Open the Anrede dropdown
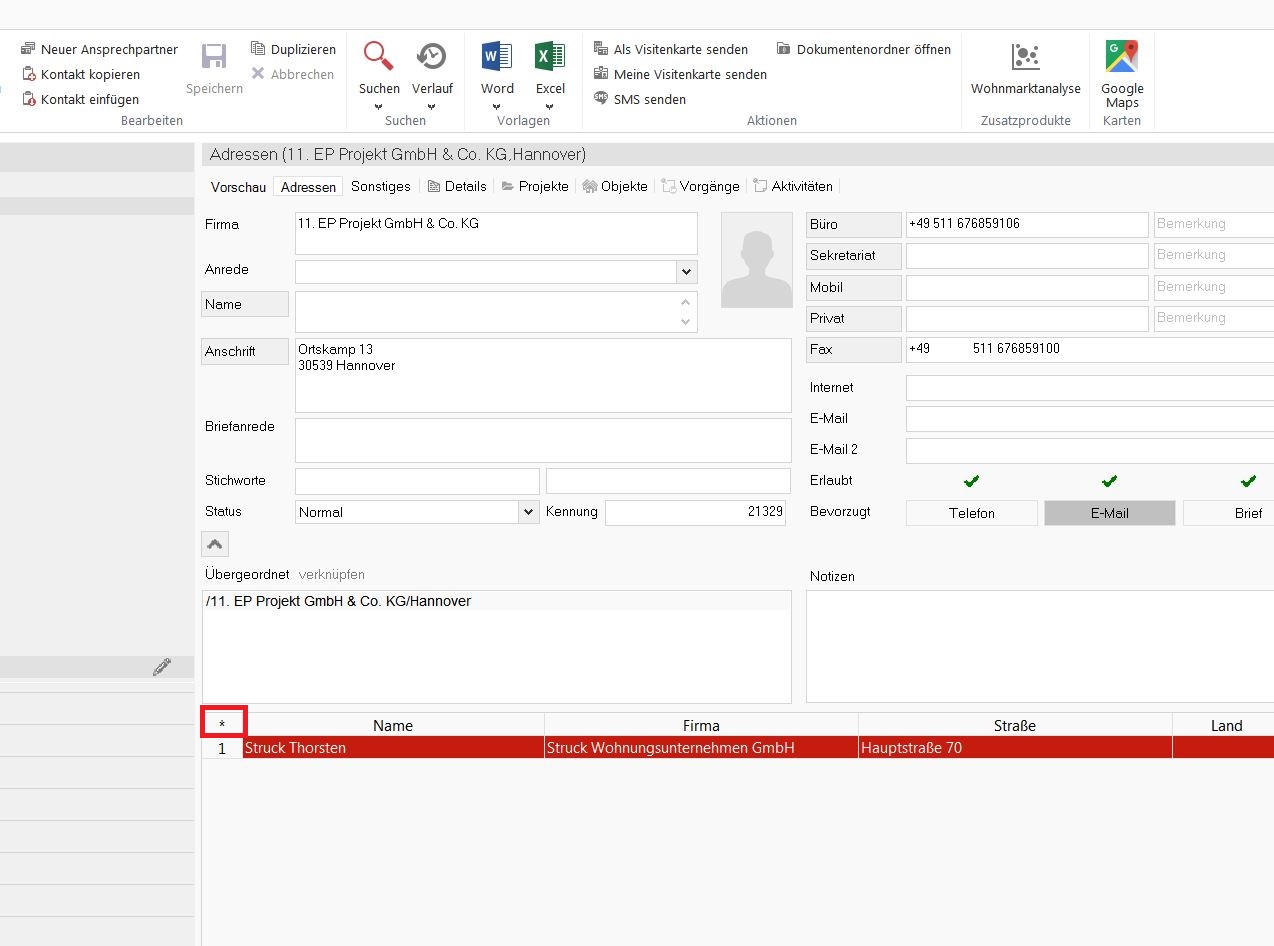The width and height of the screenshot is (1274, 946). (686, 271)
